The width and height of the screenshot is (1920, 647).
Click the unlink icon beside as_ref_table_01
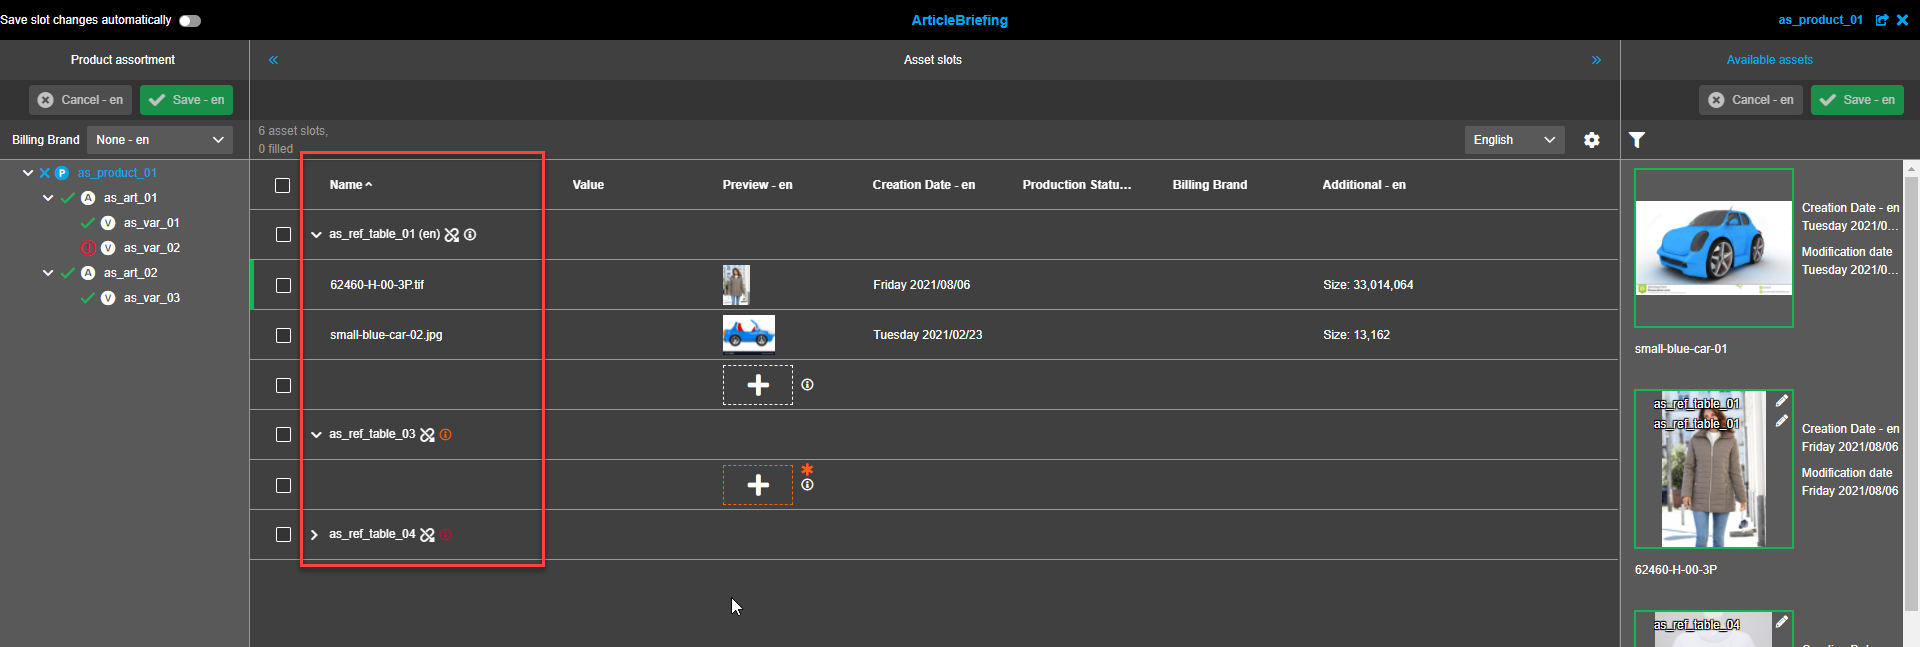(452, 235)
